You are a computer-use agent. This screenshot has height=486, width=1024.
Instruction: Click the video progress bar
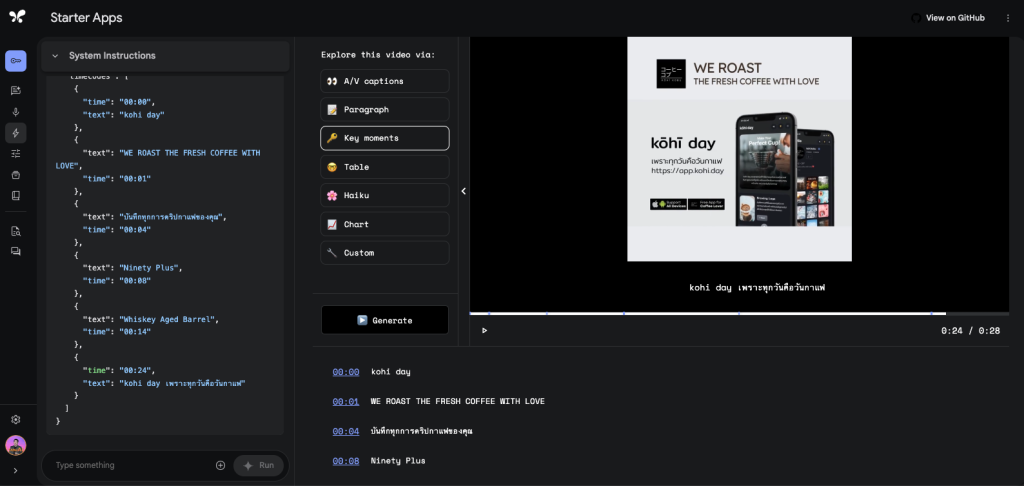click(x=739, y=314)
